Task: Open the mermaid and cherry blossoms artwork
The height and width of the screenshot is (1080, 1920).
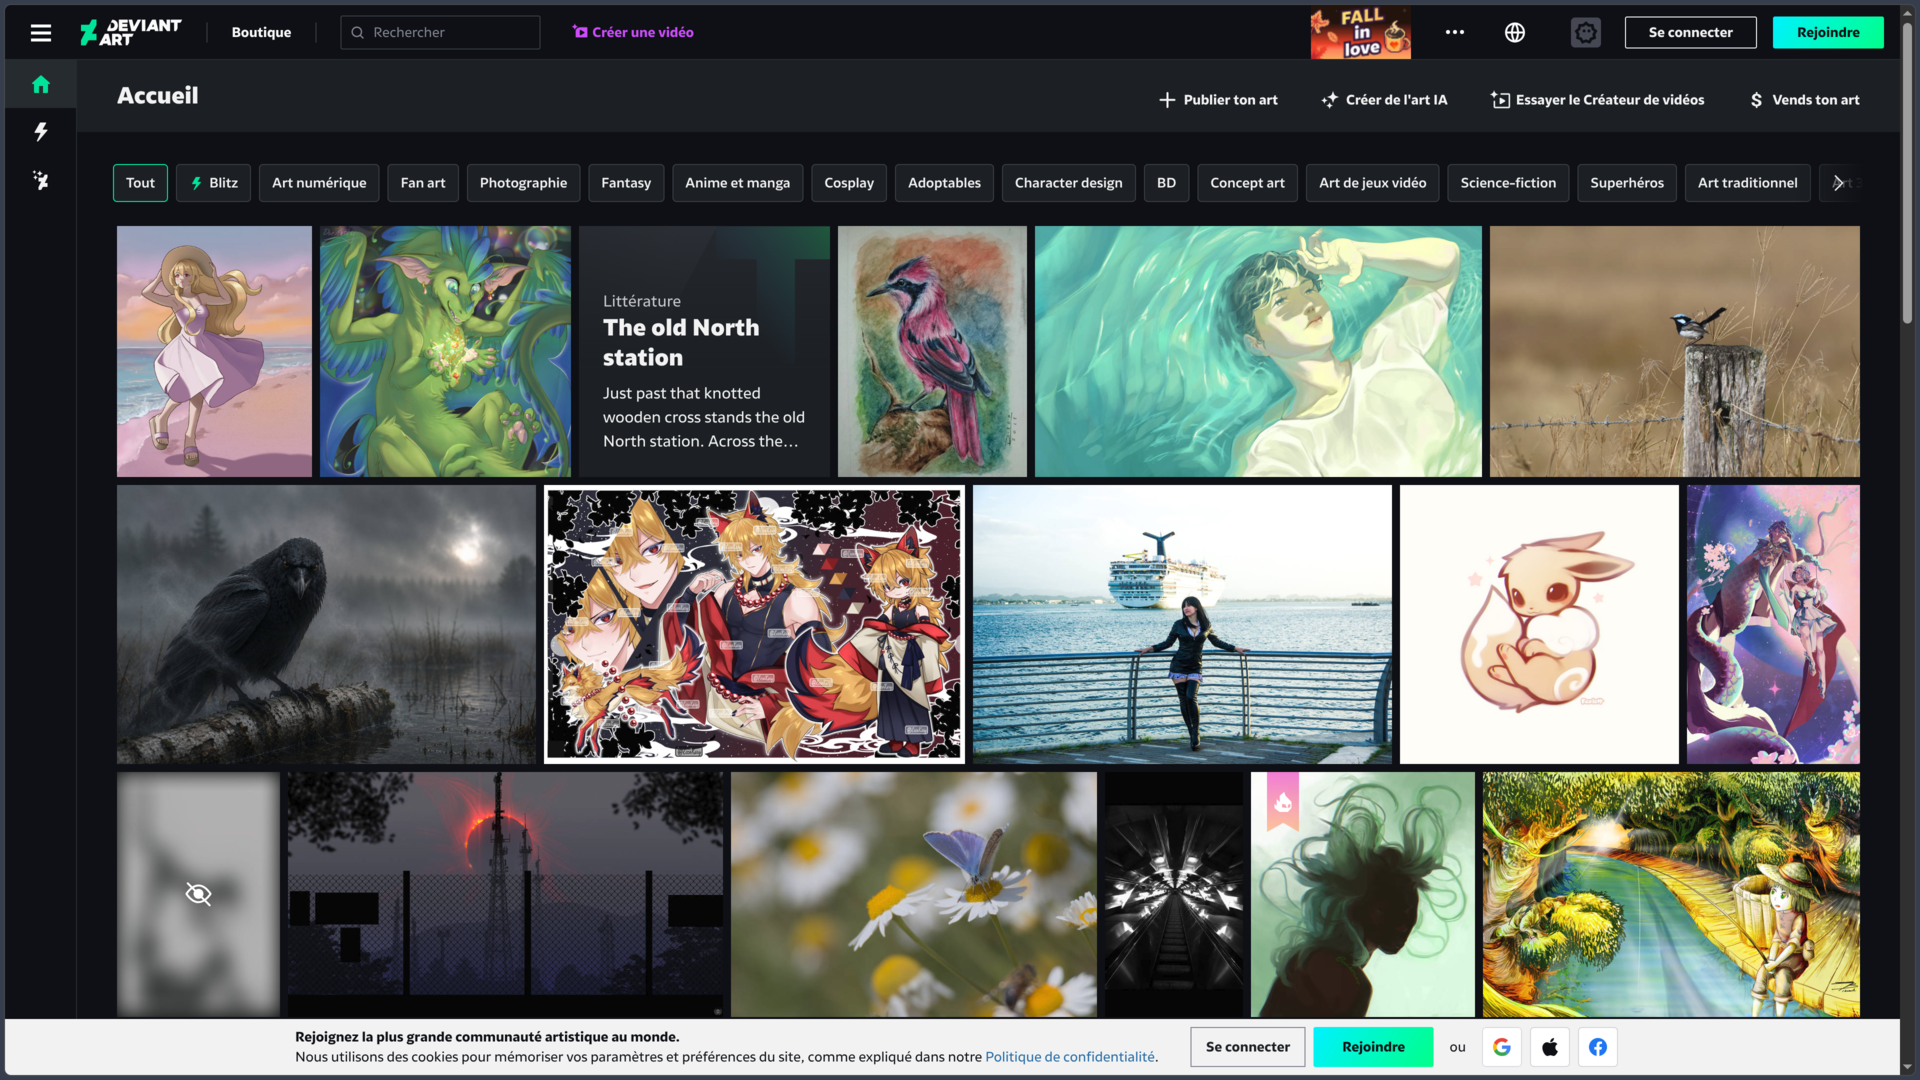Action: coord(1773,624)
